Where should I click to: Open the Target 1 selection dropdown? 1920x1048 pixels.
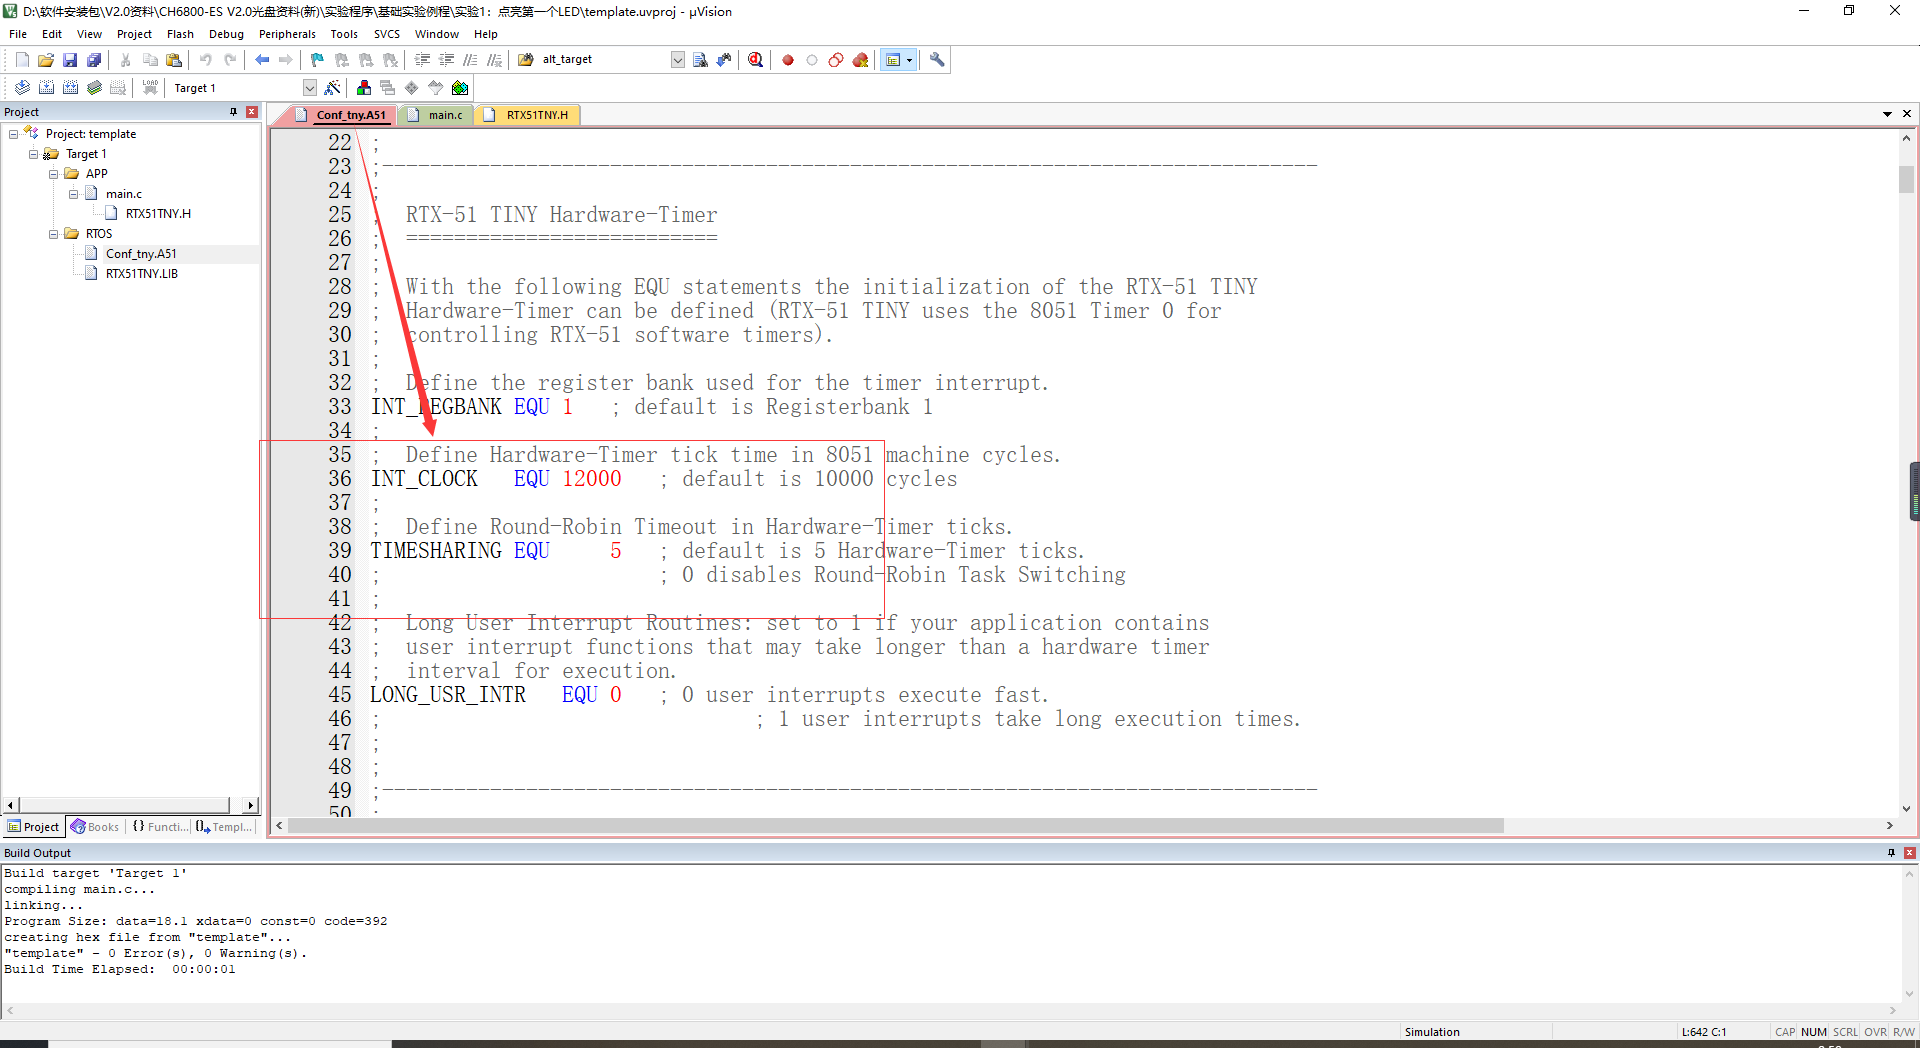pyautogui.click(x=309, y=88)
